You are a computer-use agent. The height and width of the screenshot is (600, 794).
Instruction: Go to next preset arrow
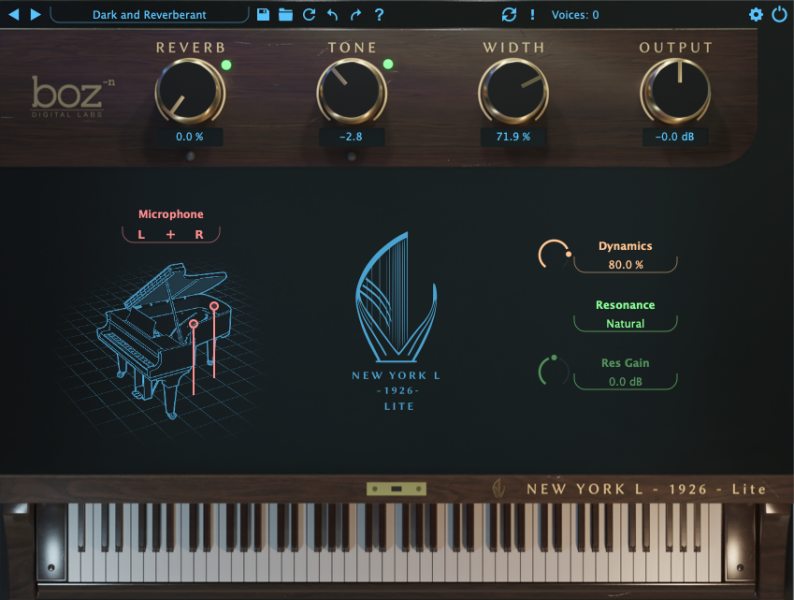35,14
